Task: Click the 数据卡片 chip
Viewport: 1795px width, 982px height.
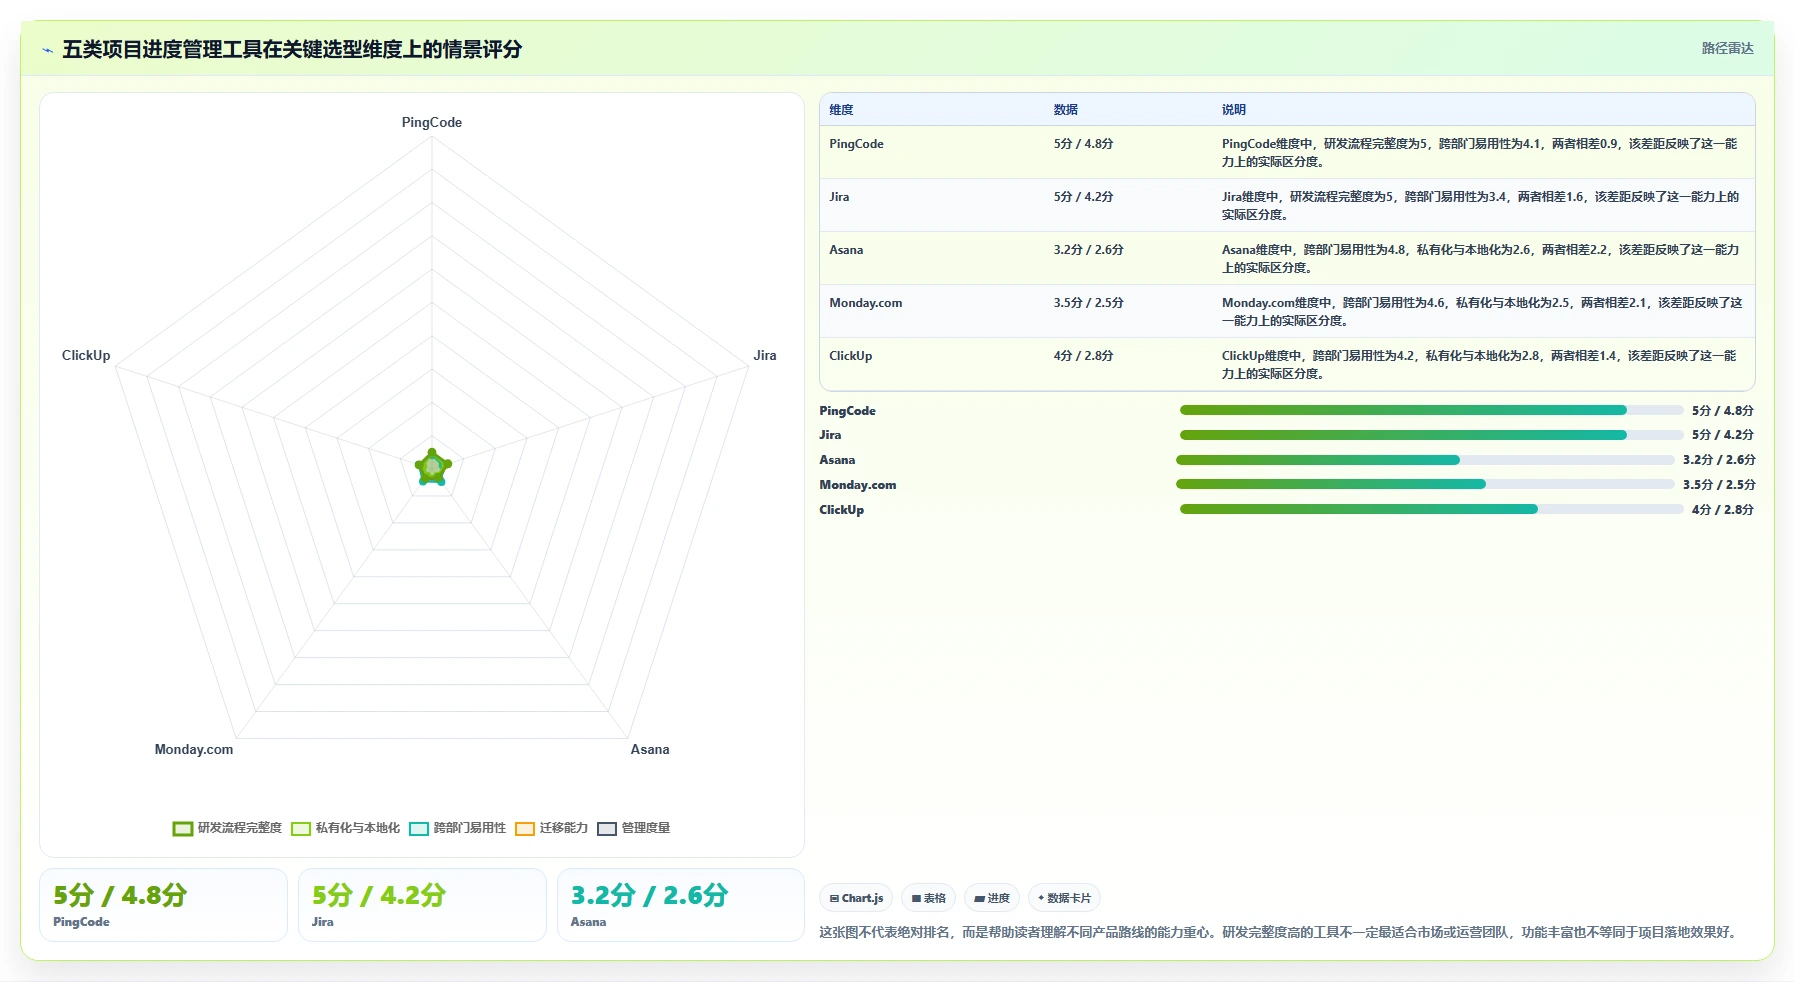Action: [x=1064, y=898]
